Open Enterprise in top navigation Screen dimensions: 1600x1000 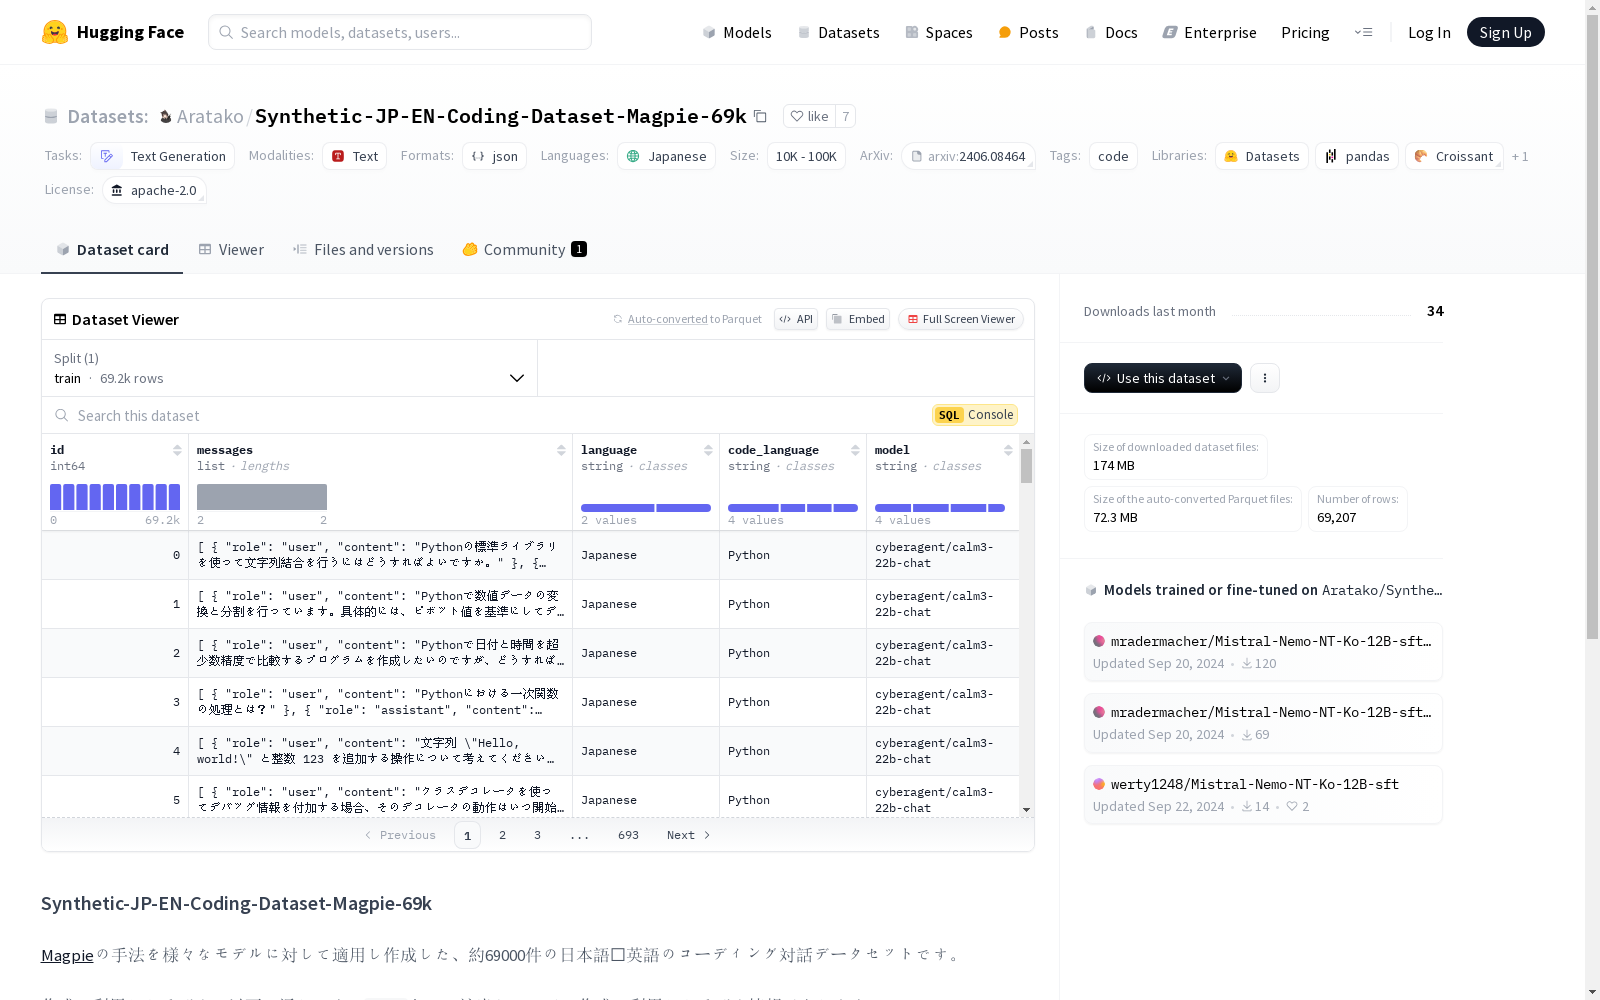(x=1209, y=32)
